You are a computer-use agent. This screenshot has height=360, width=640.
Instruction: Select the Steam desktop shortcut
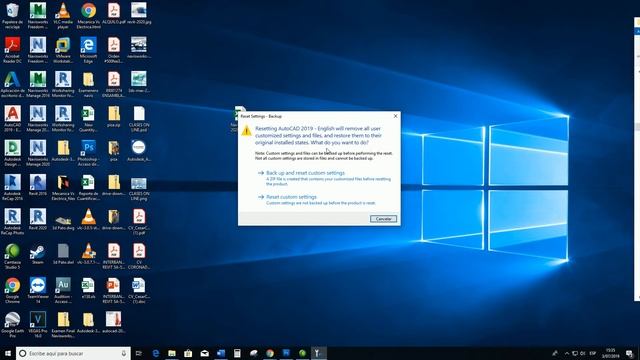[x=38, y=253]
